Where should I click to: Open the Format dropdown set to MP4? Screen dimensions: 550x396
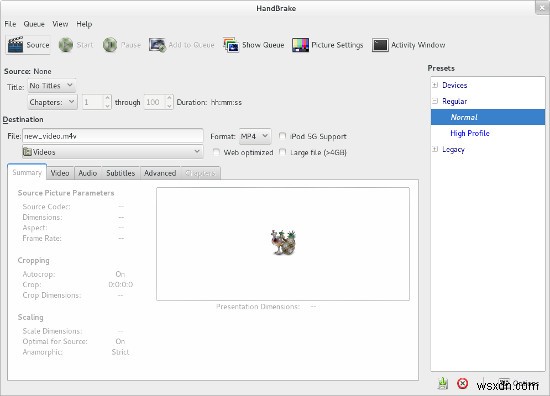click(255, 136)
